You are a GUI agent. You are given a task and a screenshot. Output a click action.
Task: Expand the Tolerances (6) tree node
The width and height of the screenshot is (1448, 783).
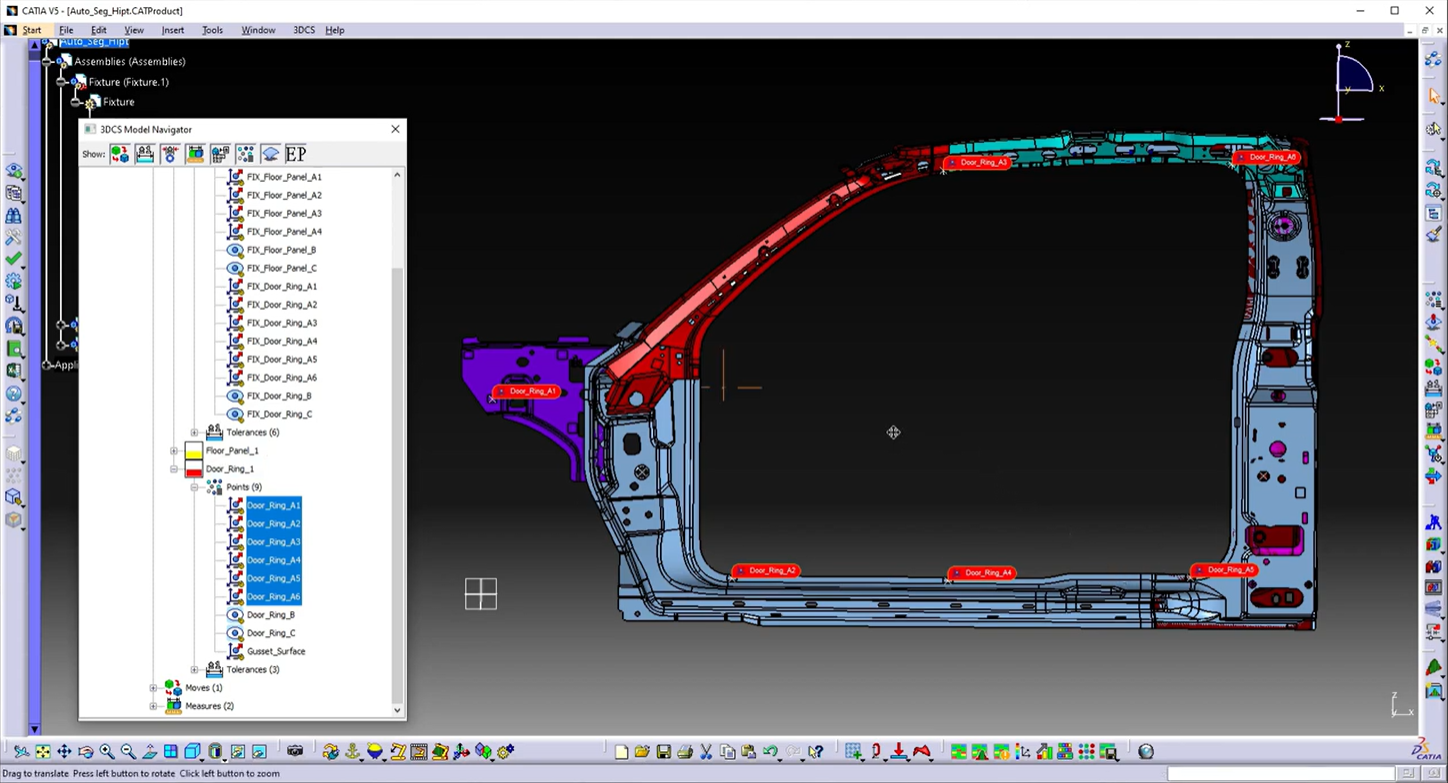tap(194, 432)
